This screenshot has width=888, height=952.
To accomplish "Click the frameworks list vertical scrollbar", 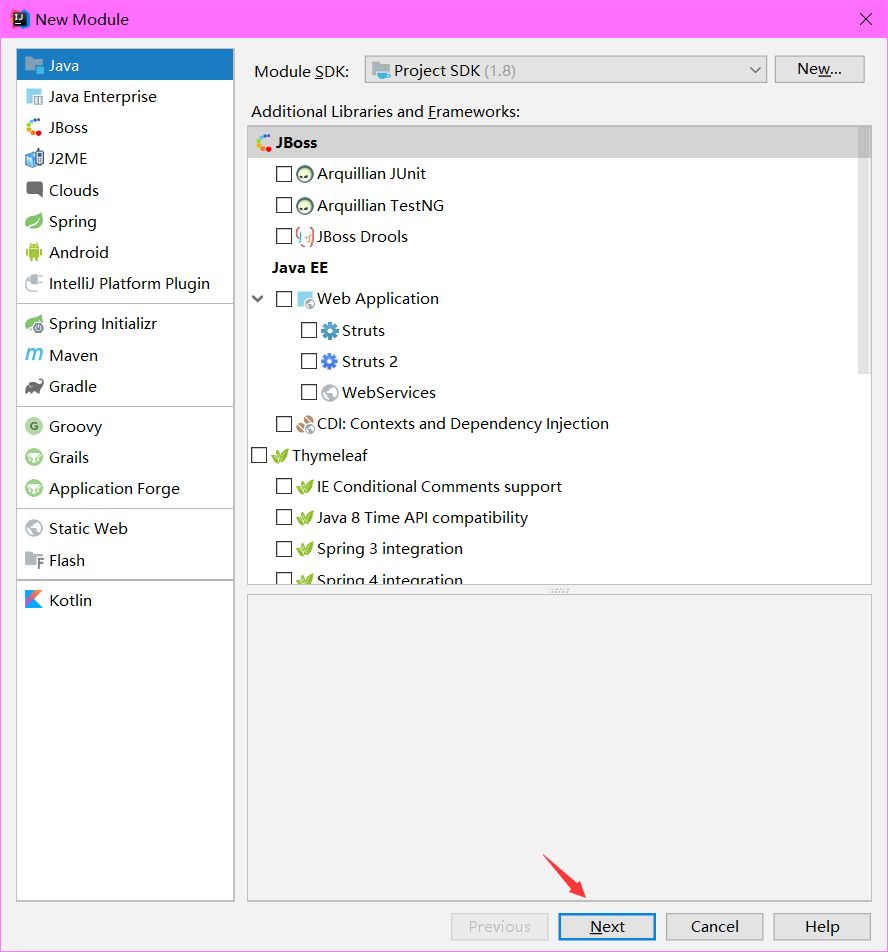I will coord(864,250).
